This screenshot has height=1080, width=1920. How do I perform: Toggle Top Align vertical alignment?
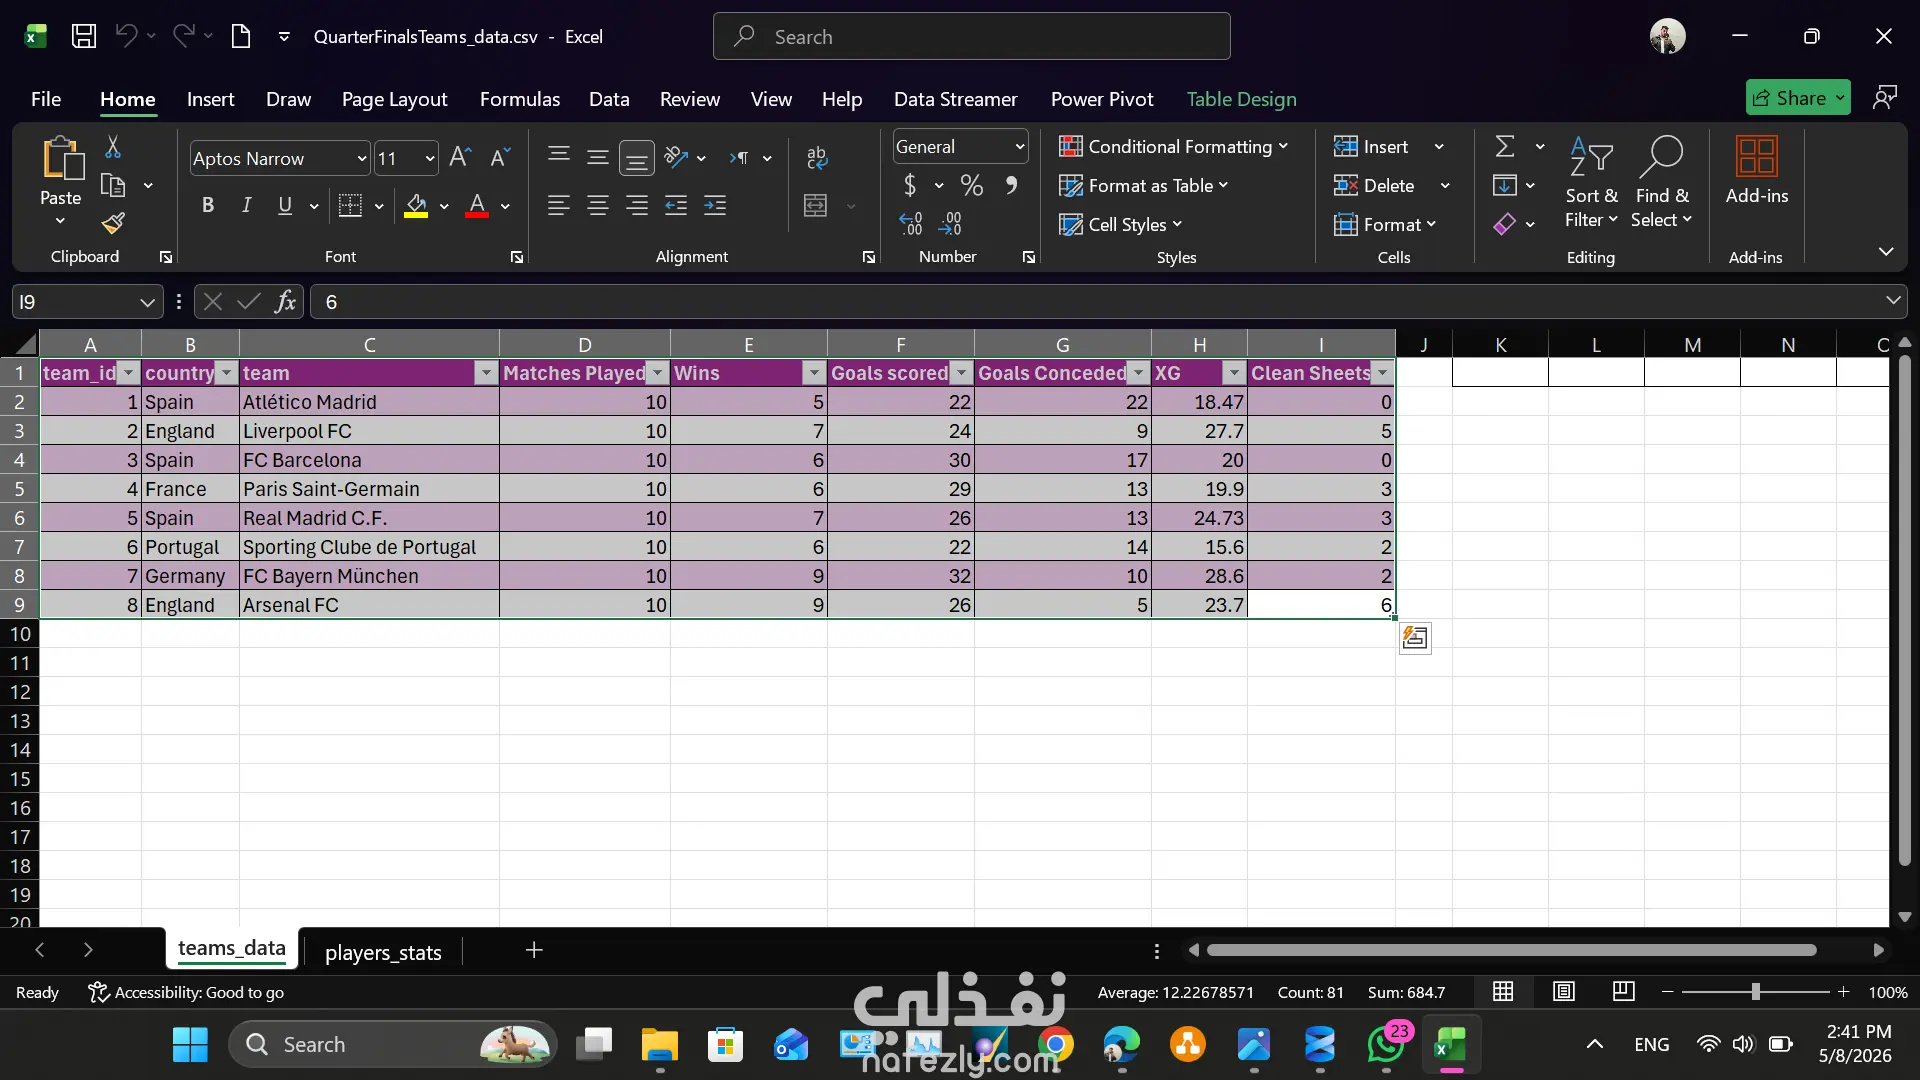click(559, 155)
